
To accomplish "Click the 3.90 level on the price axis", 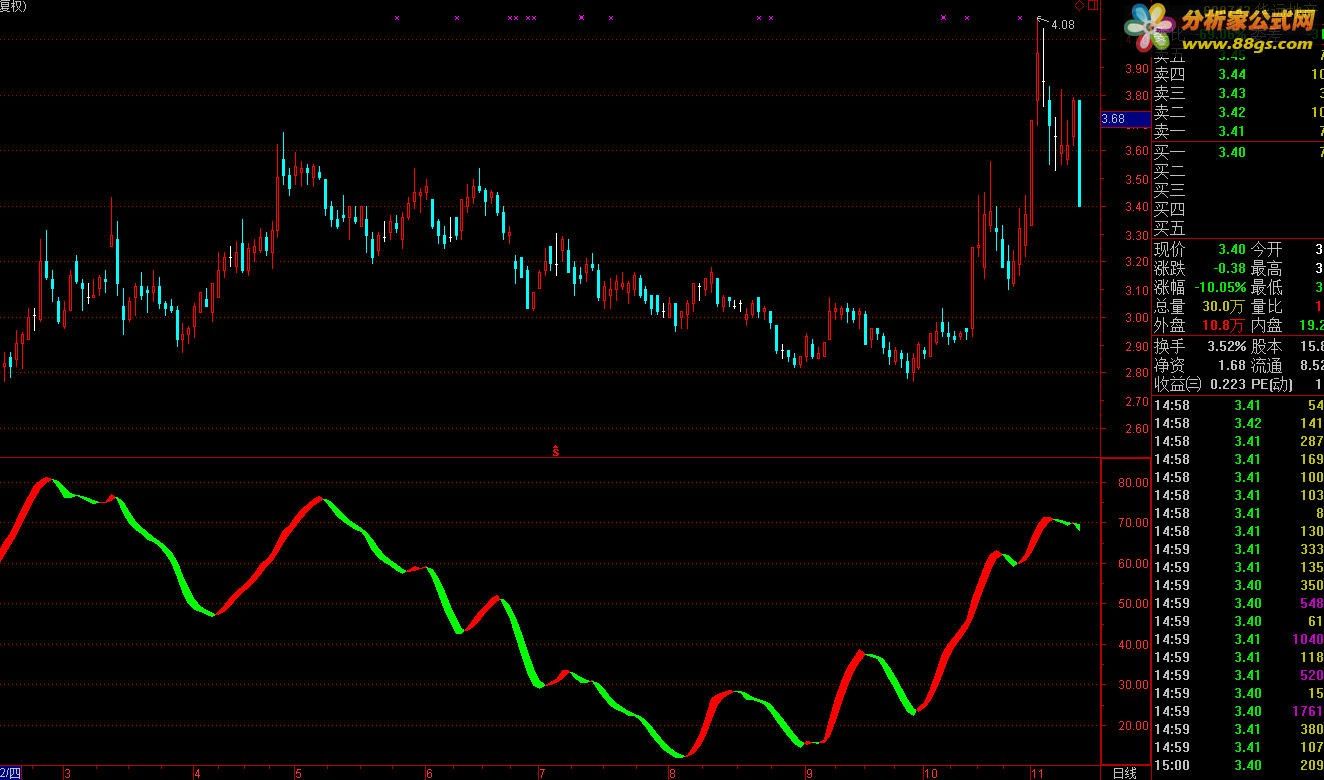I will tap(1136, 69).
